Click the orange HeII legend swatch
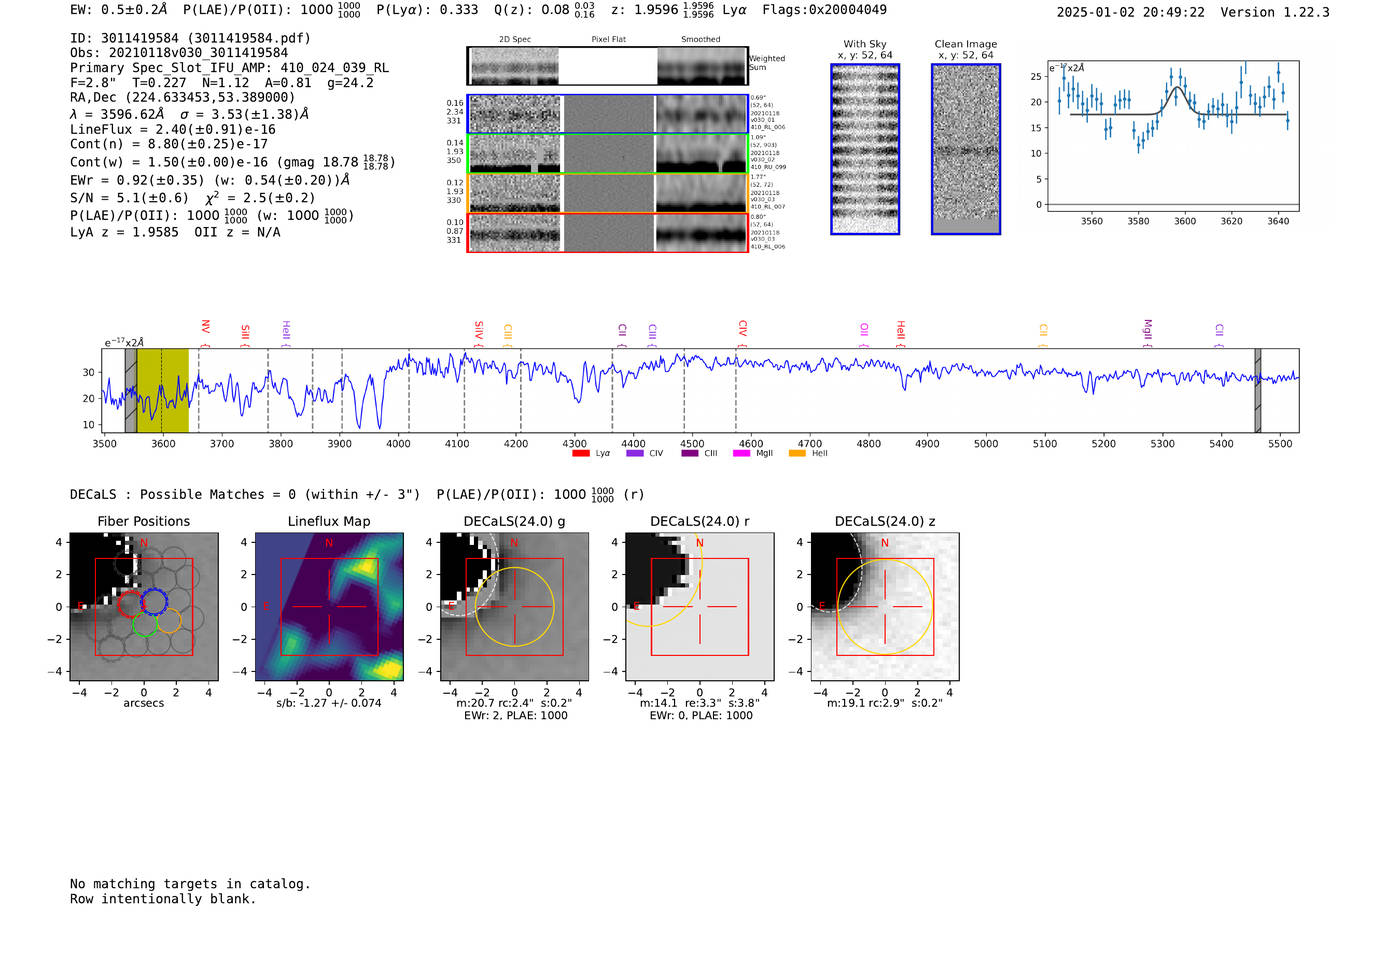1400x953 pixels. [797, 453]
